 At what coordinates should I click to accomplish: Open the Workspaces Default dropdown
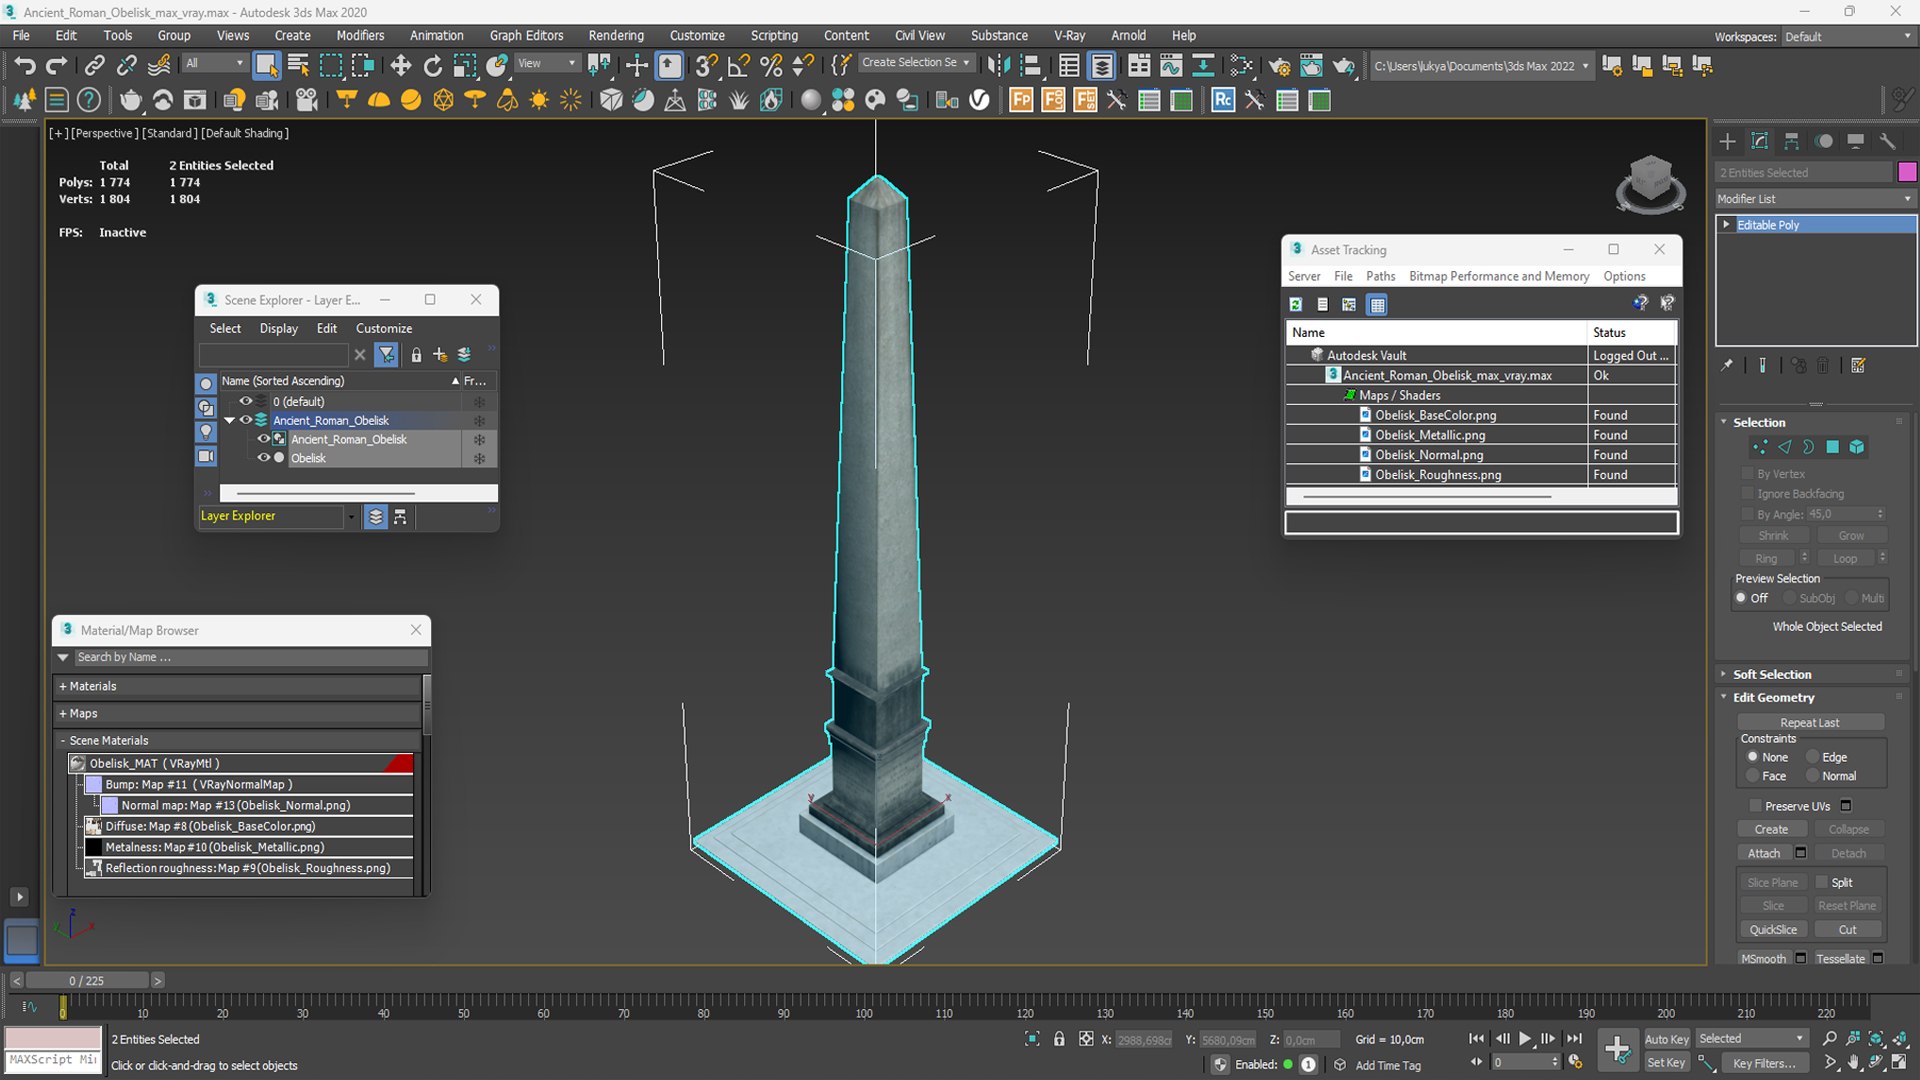[1848, 37]
